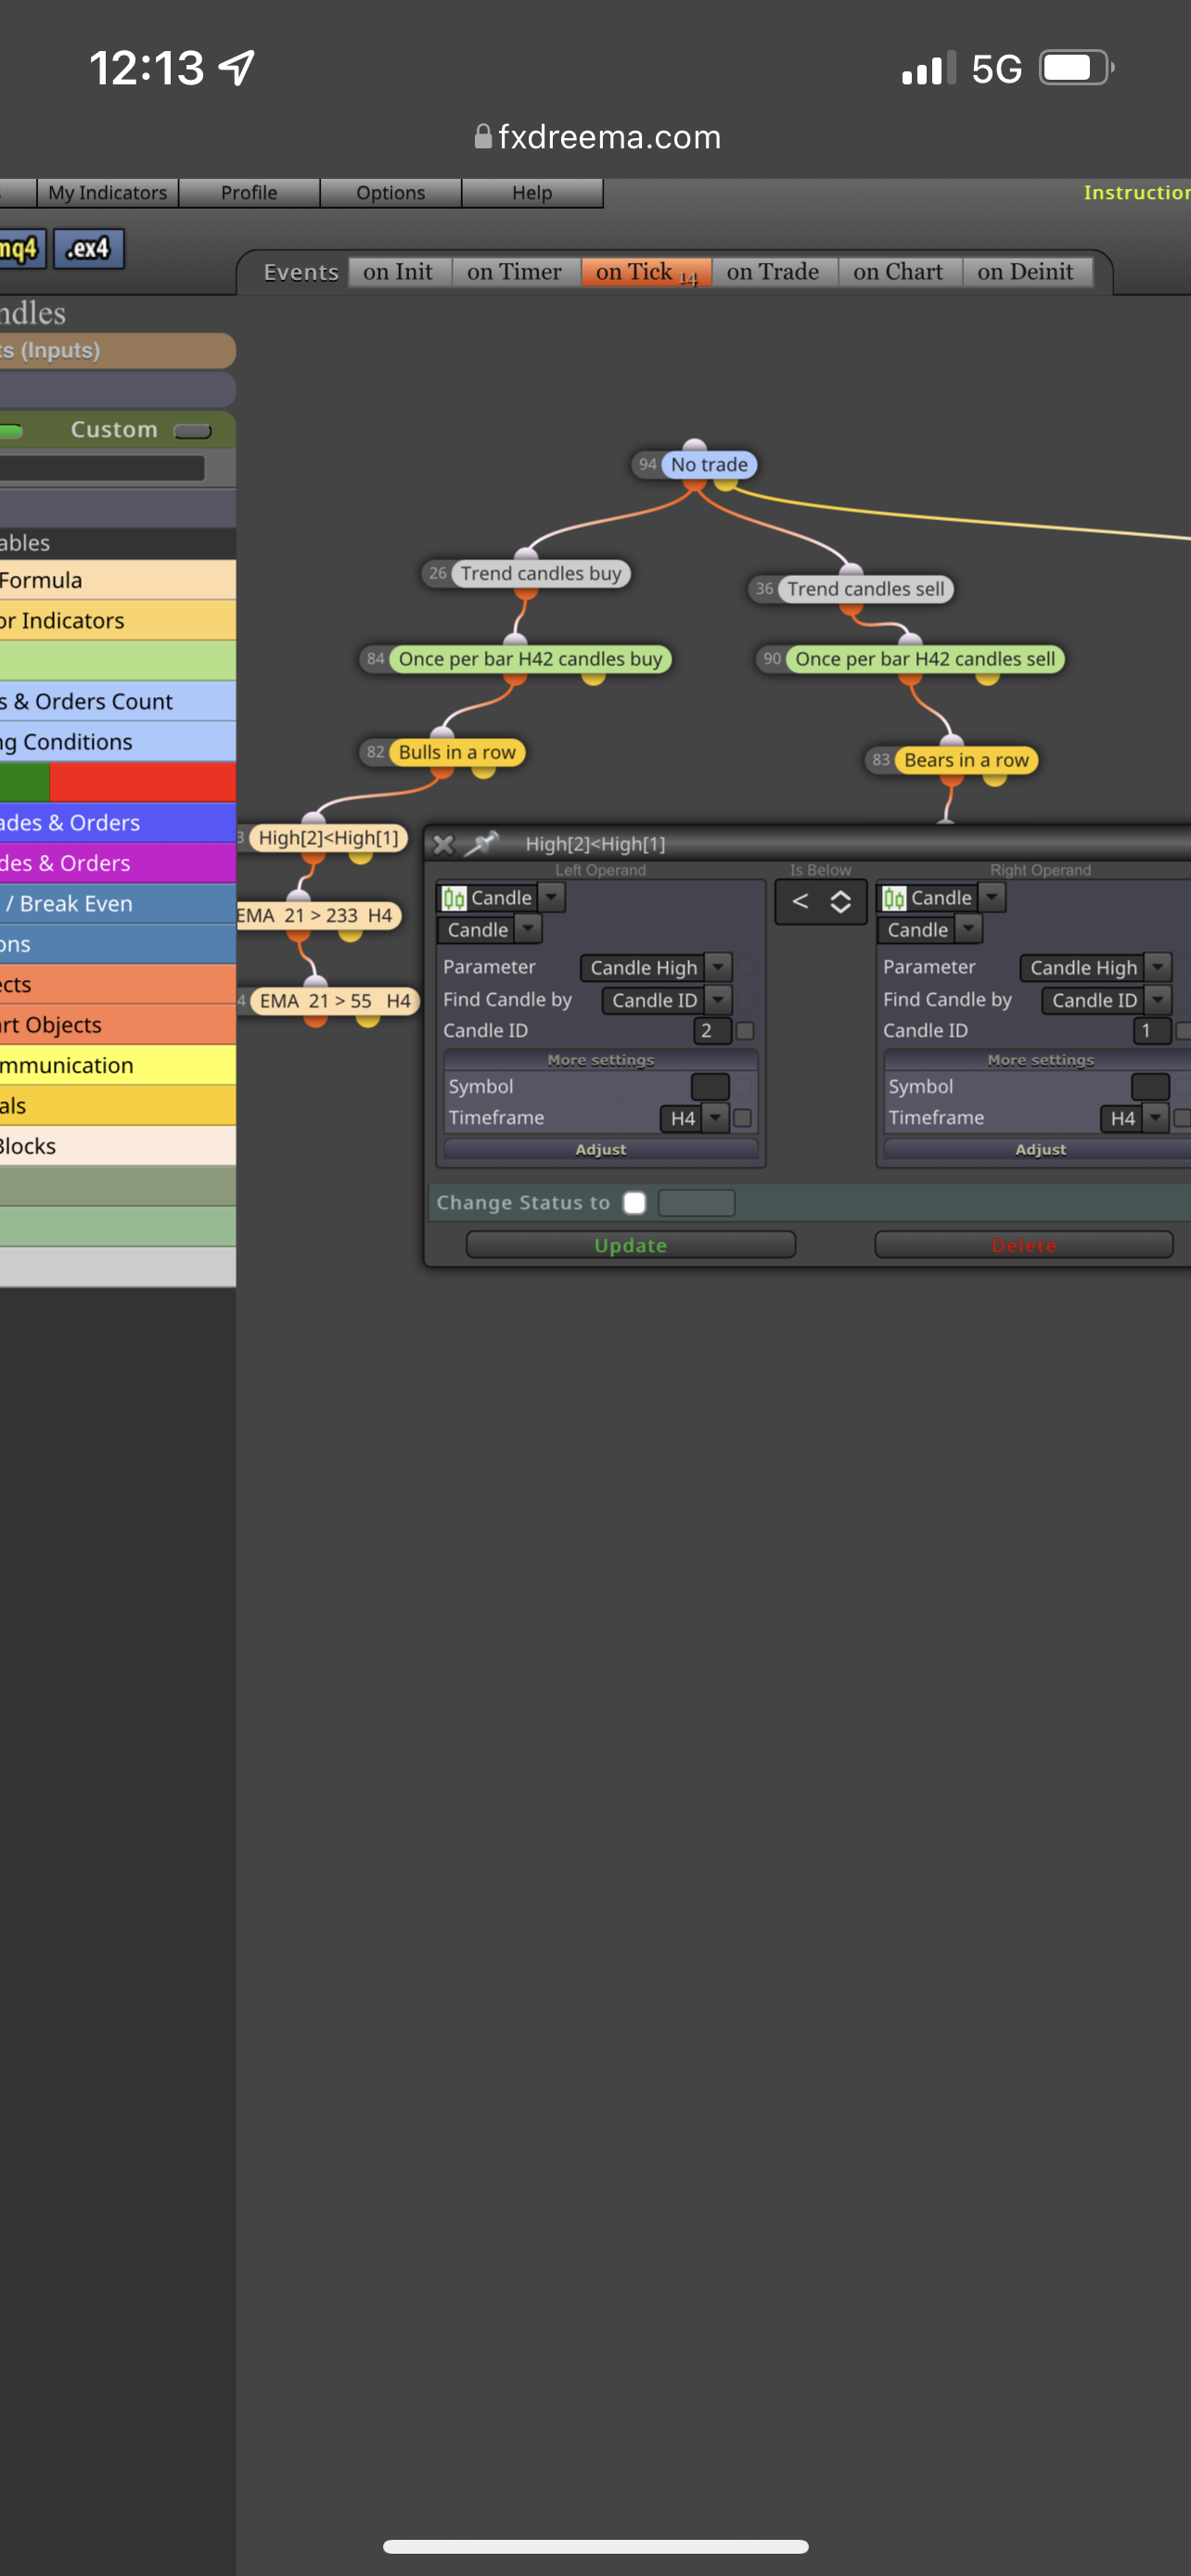The image size is (1191, 2576).
Task: Click block number 90 badge
Action: click(772, 659)
